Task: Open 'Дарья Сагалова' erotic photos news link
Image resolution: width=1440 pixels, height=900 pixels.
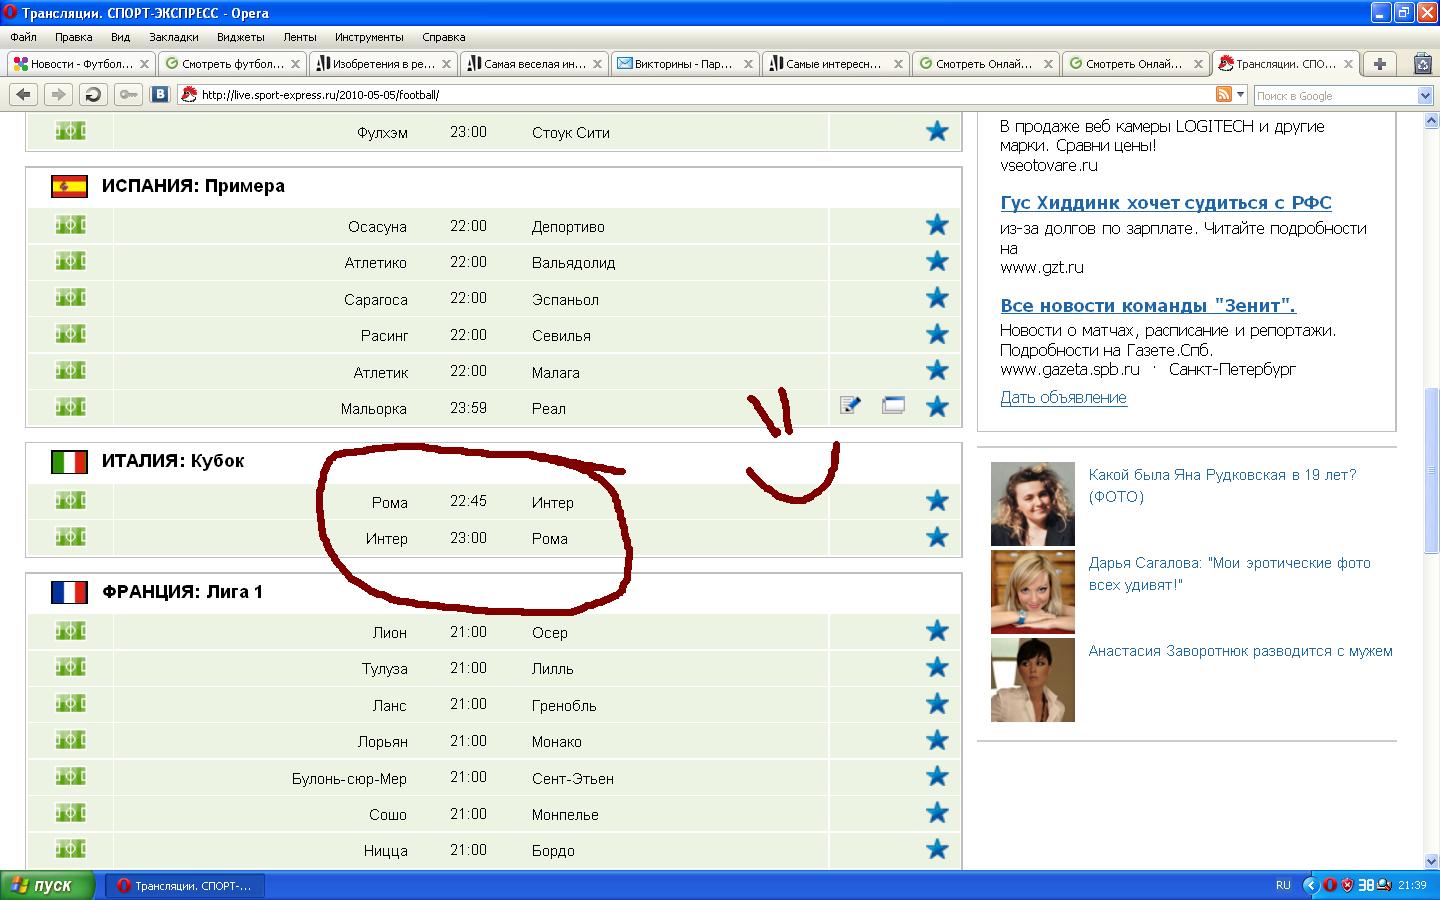Action: pos(1229,573)
